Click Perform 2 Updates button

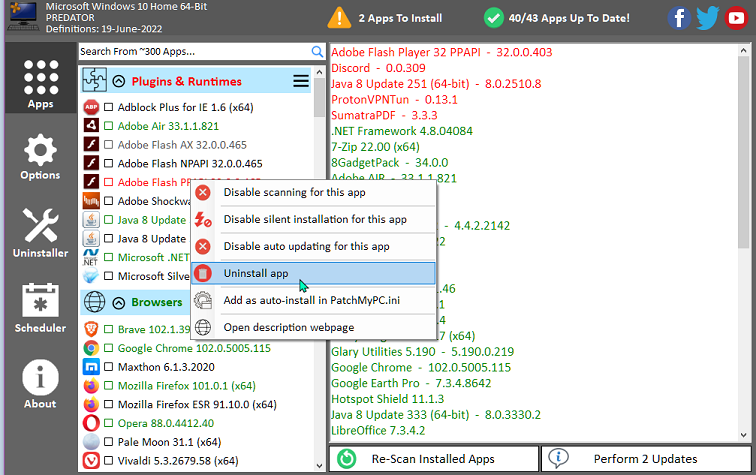point(646,459)
